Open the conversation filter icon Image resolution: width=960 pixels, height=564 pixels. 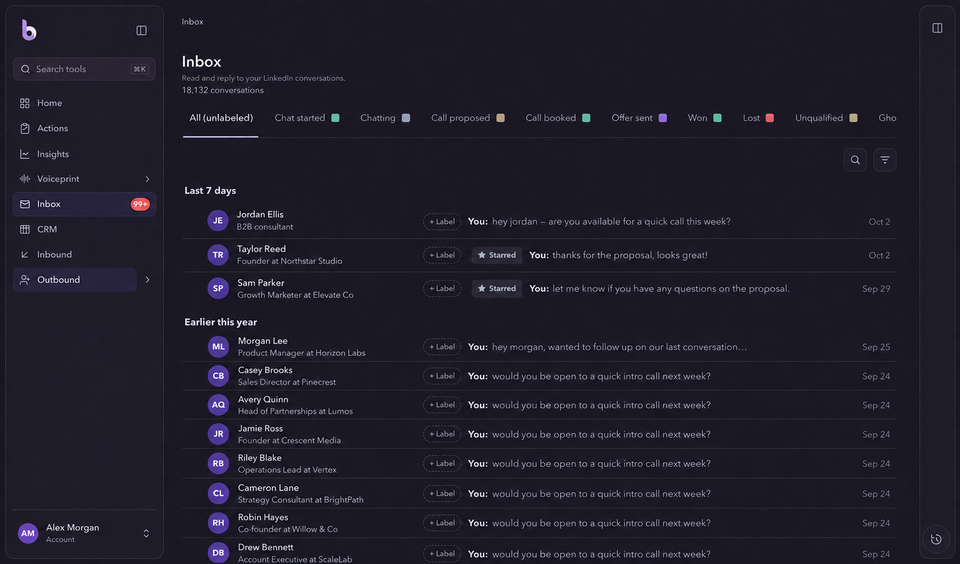885,160
